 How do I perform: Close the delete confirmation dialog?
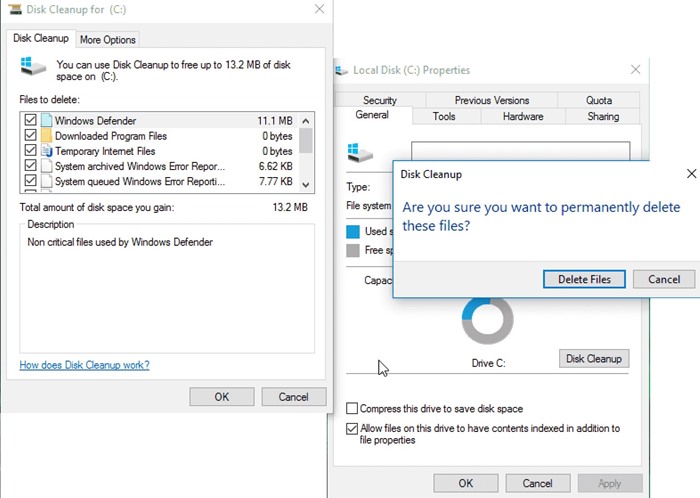click(691, 174)
